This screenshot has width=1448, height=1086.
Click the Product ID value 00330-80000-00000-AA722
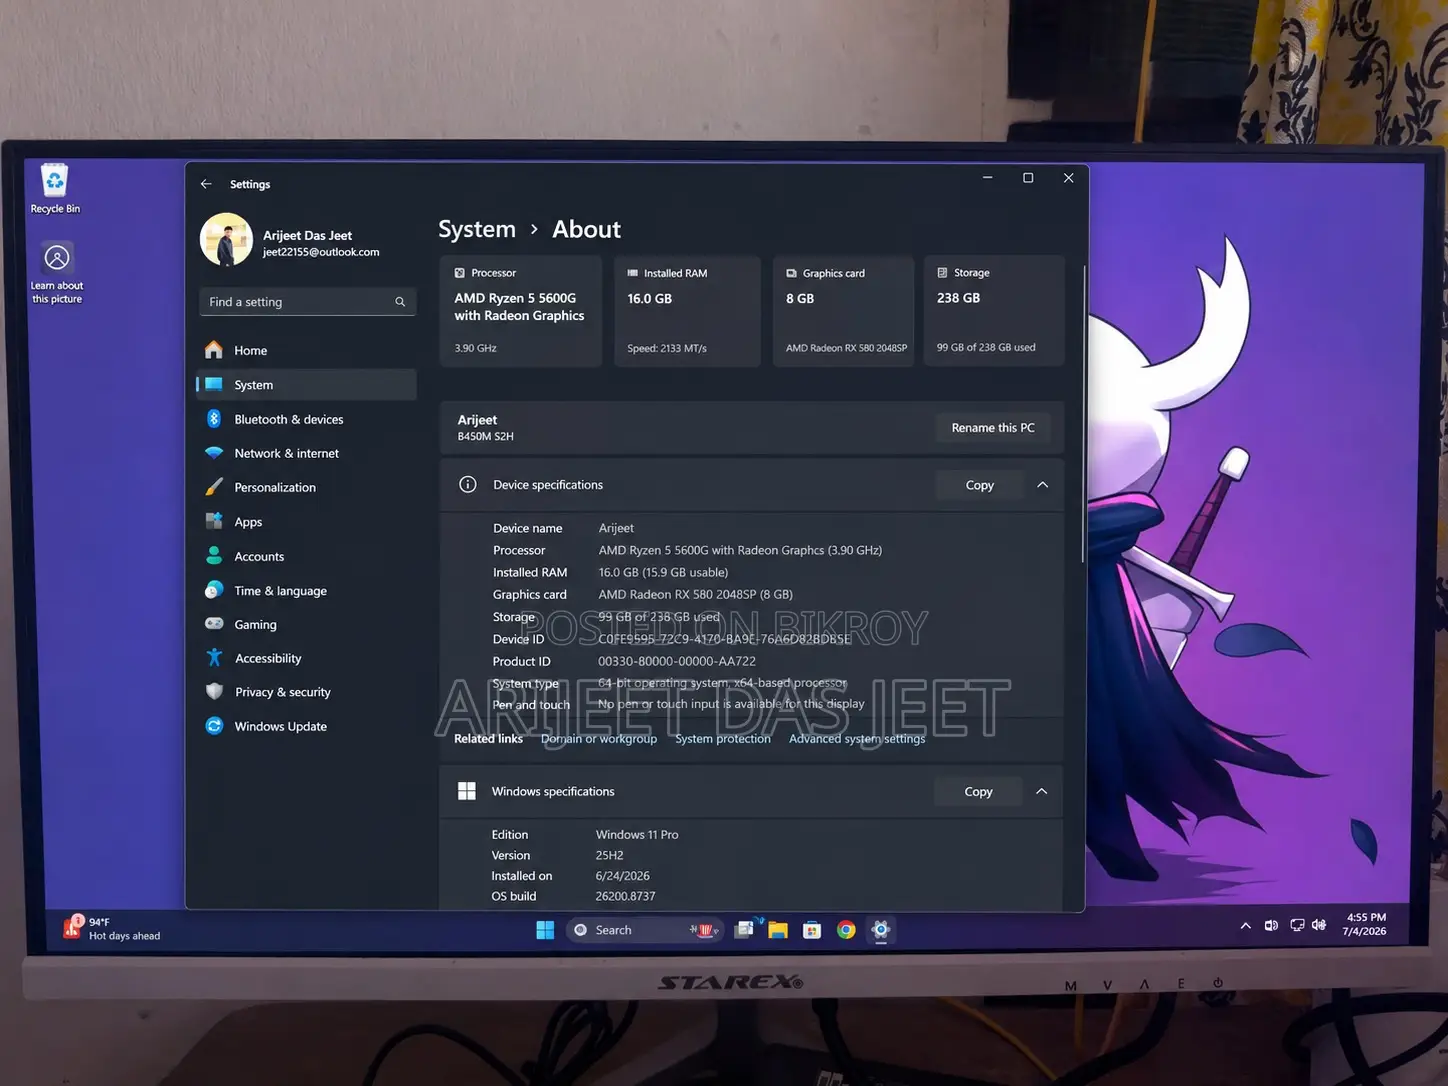pos(677,662)
